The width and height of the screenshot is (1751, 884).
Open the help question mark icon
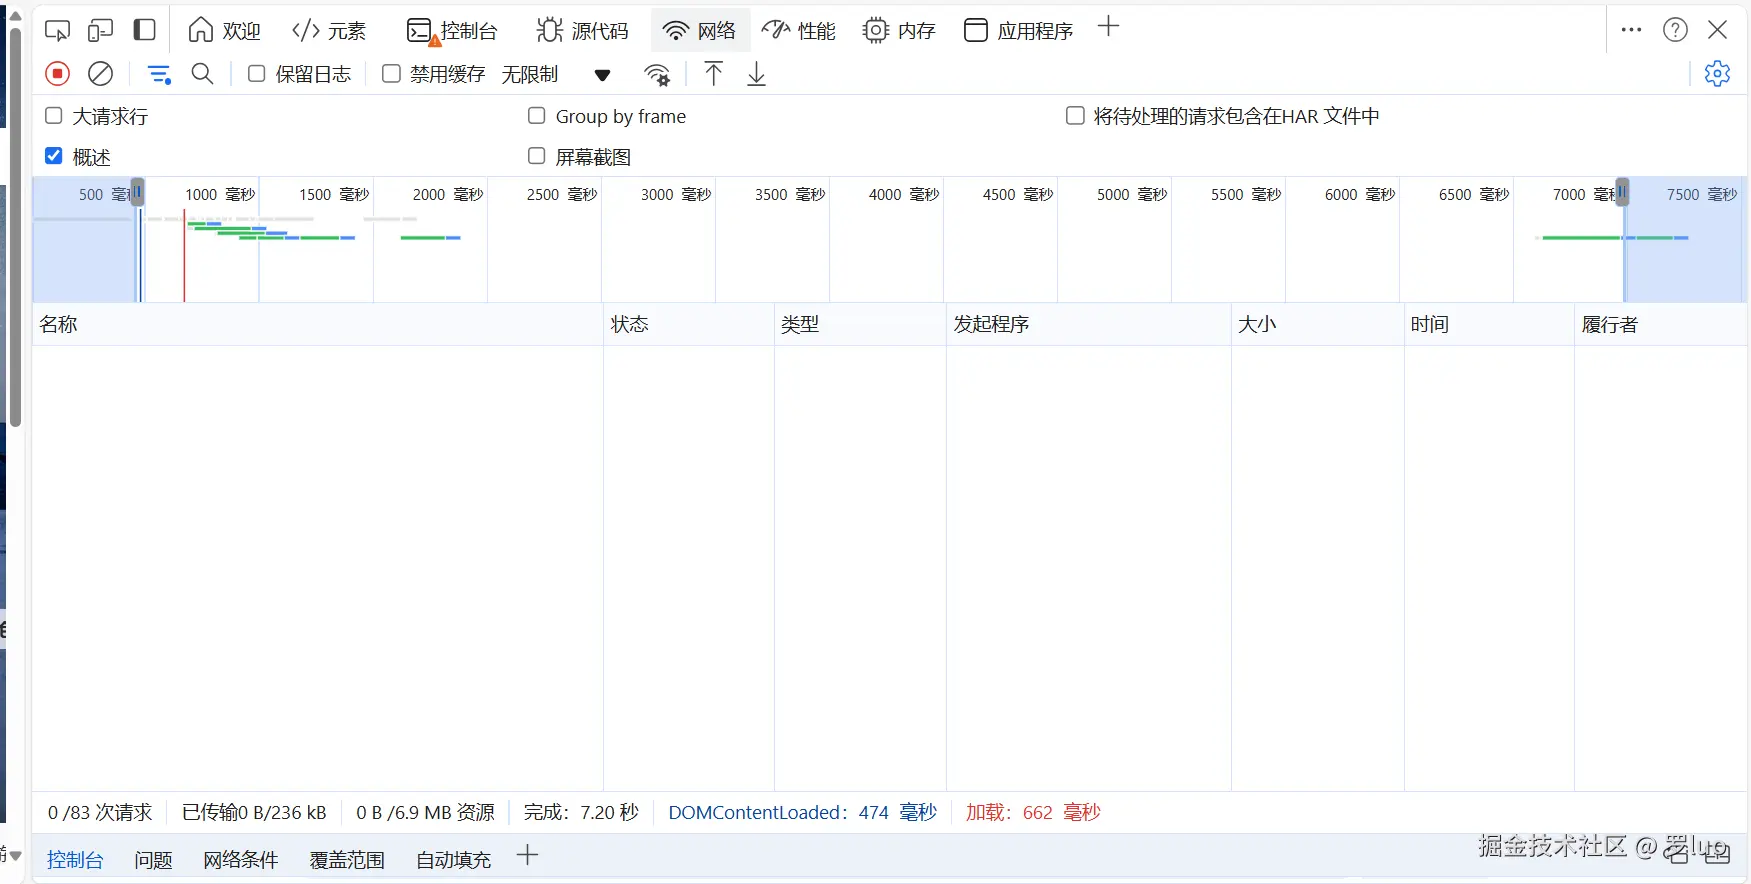[x=1675, y=30]
